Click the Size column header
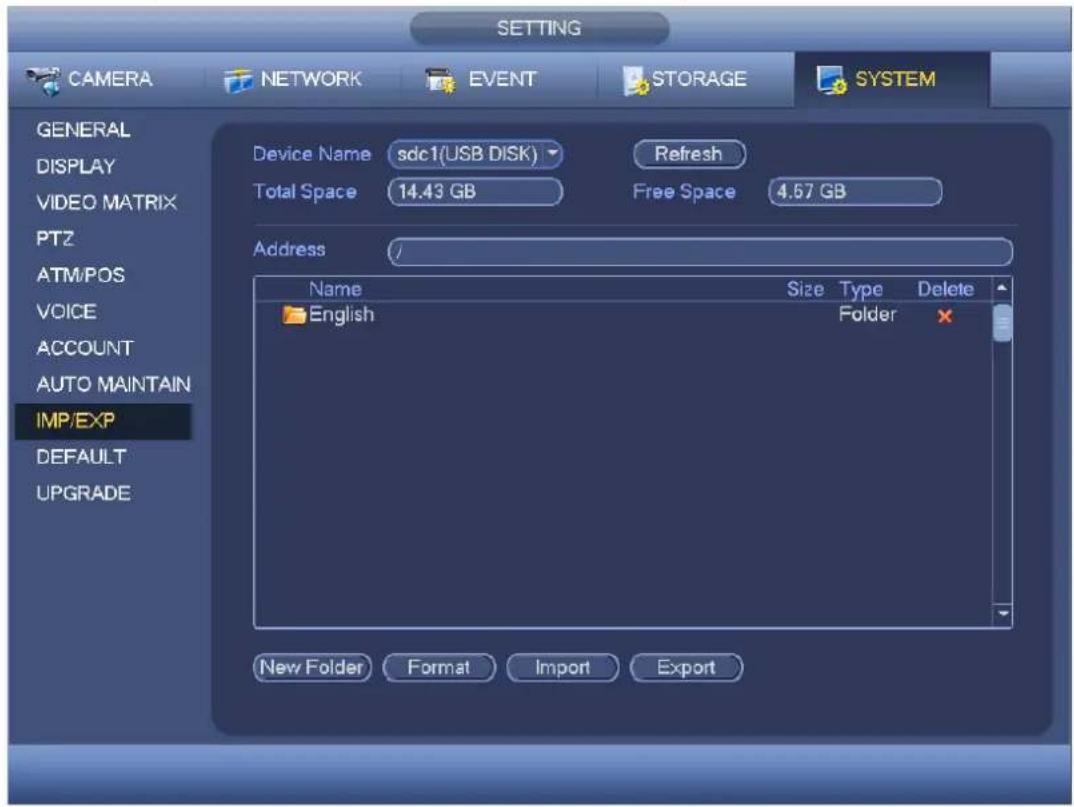Screen dimensions: 1074x807 click(805, 289)
